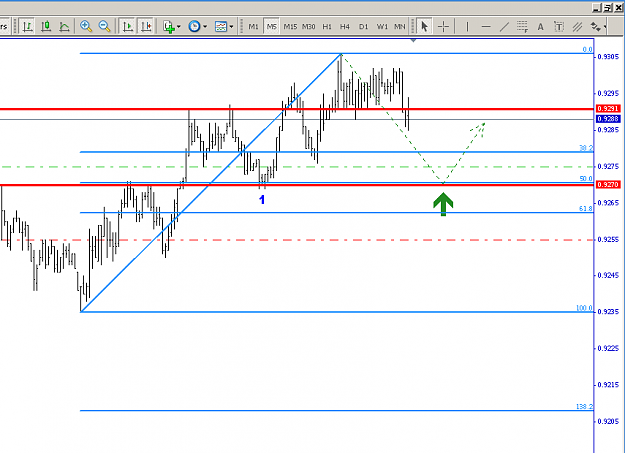Zoom in on the chart
The width and height of the screenshot is (625, 453).
coord(86,26)
